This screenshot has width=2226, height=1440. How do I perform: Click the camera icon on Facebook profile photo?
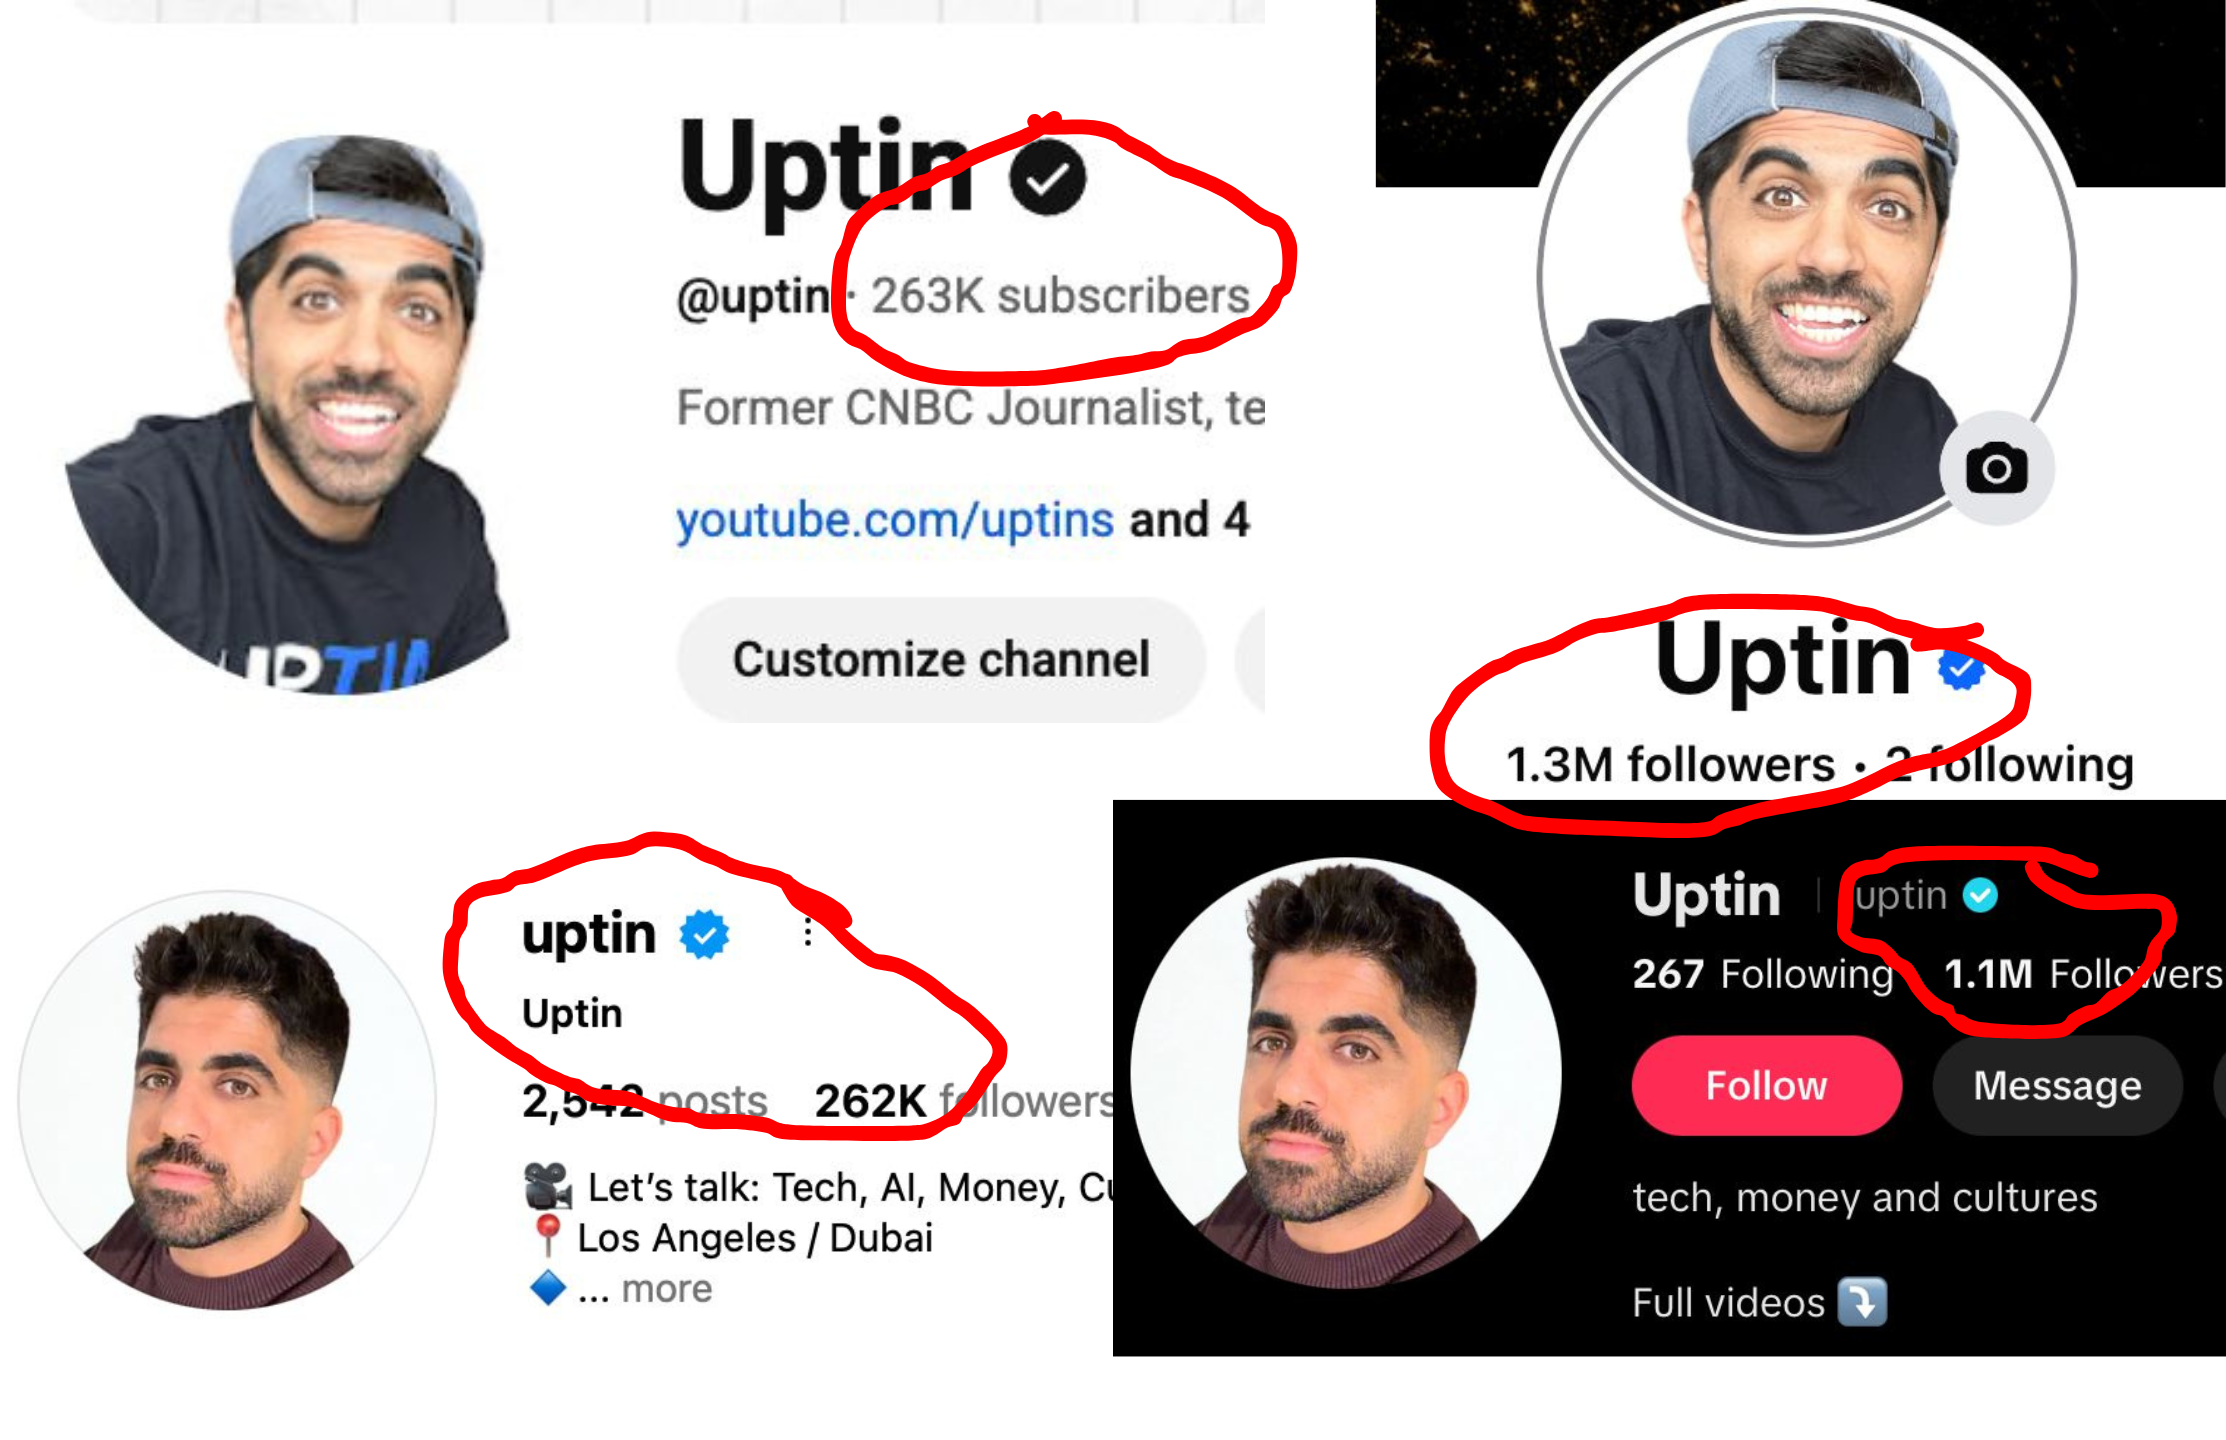(x=1996, y=468)
